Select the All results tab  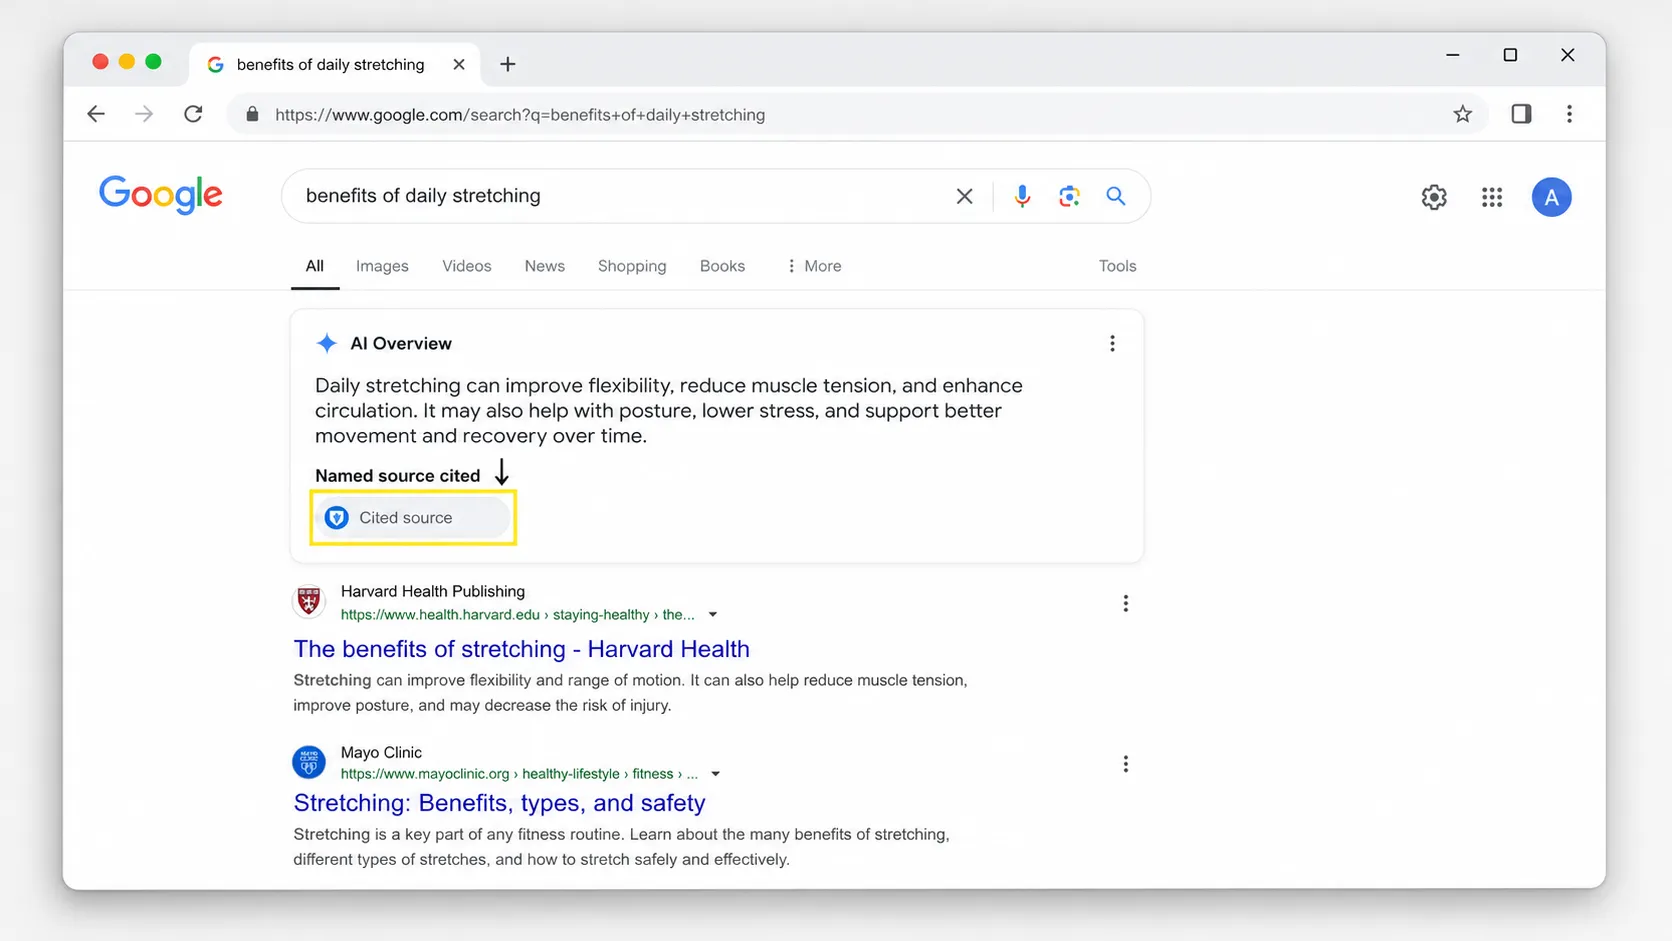tap(315, 266)
